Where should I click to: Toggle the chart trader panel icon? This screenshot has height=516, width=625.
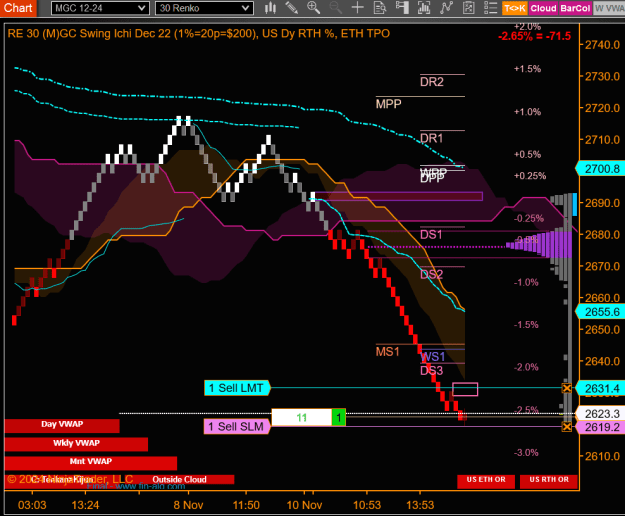click(x=402, y=8)
